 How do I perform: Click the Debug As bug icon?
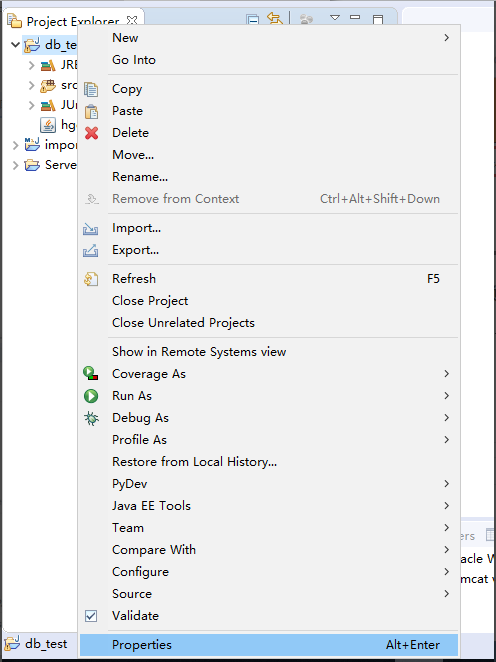tap(91, 418)
